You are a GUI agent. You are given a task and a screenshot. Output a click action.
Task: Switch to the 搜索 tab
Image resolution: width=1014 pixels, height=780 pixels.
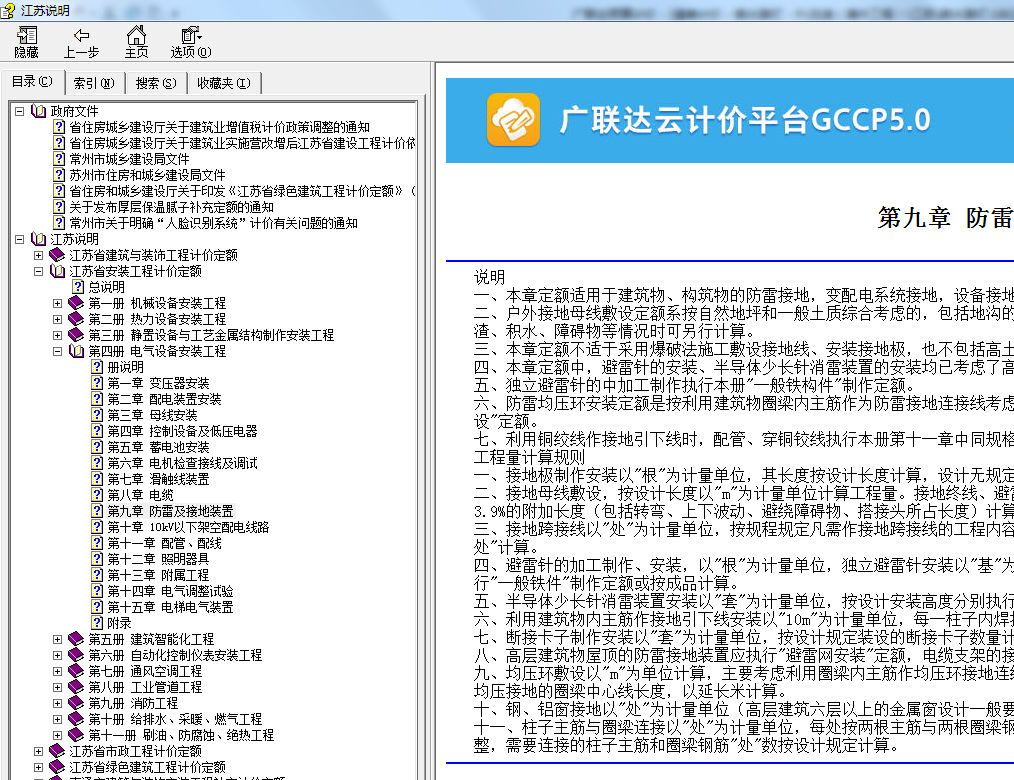click(x=155, y=83)
